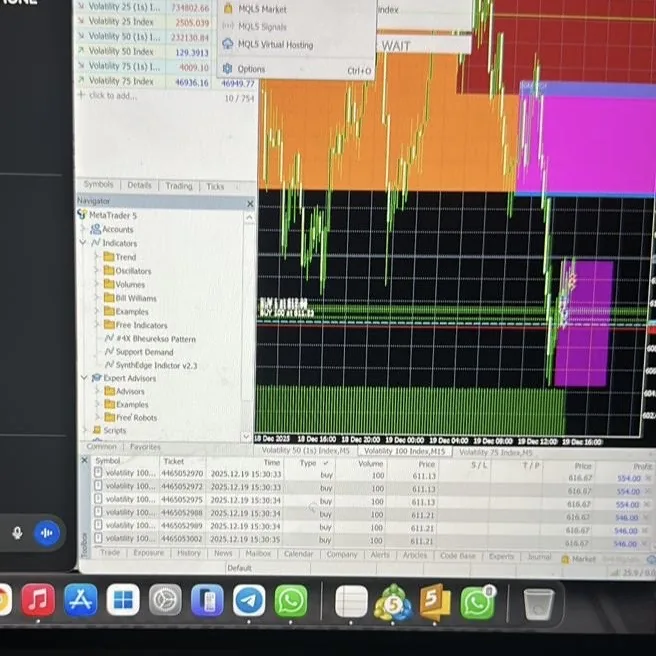Close the Navigator panel with its X
Viewport: 656px width, 656px height.
[x=250, y=204]
